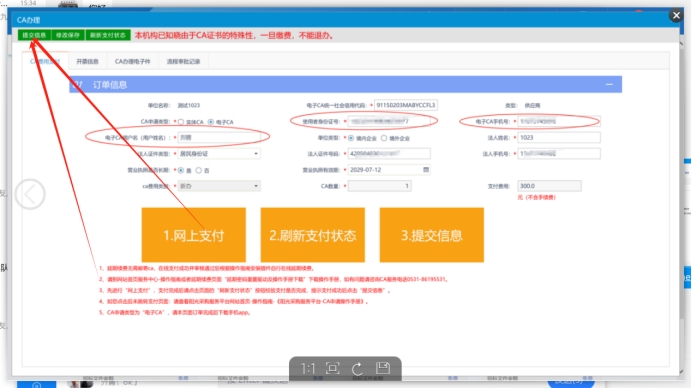Click the fit-to-screen viewer icon
The width and height of the screenshot is (692, 388).
coord(333,368)
